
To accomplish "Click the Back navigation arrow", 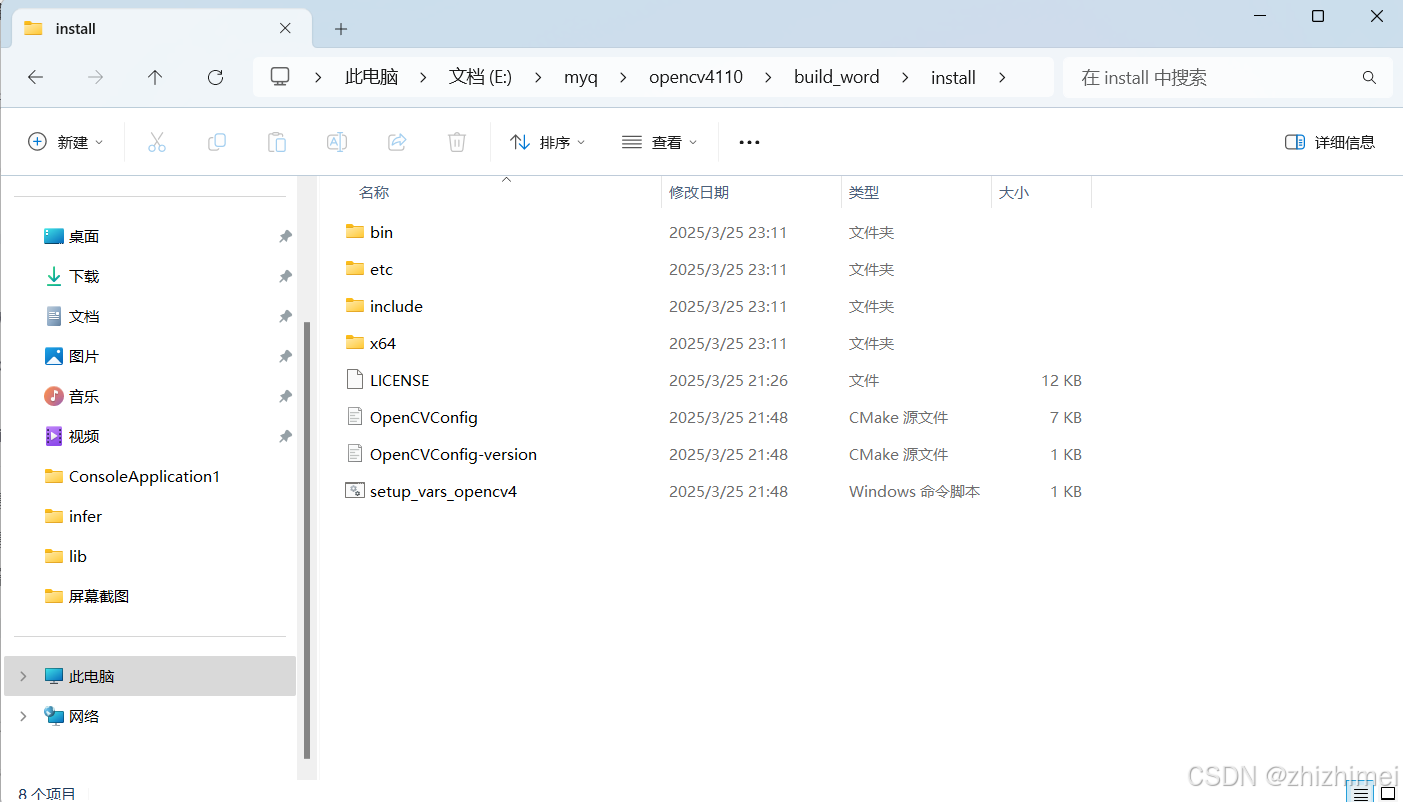I will (35, 77).
